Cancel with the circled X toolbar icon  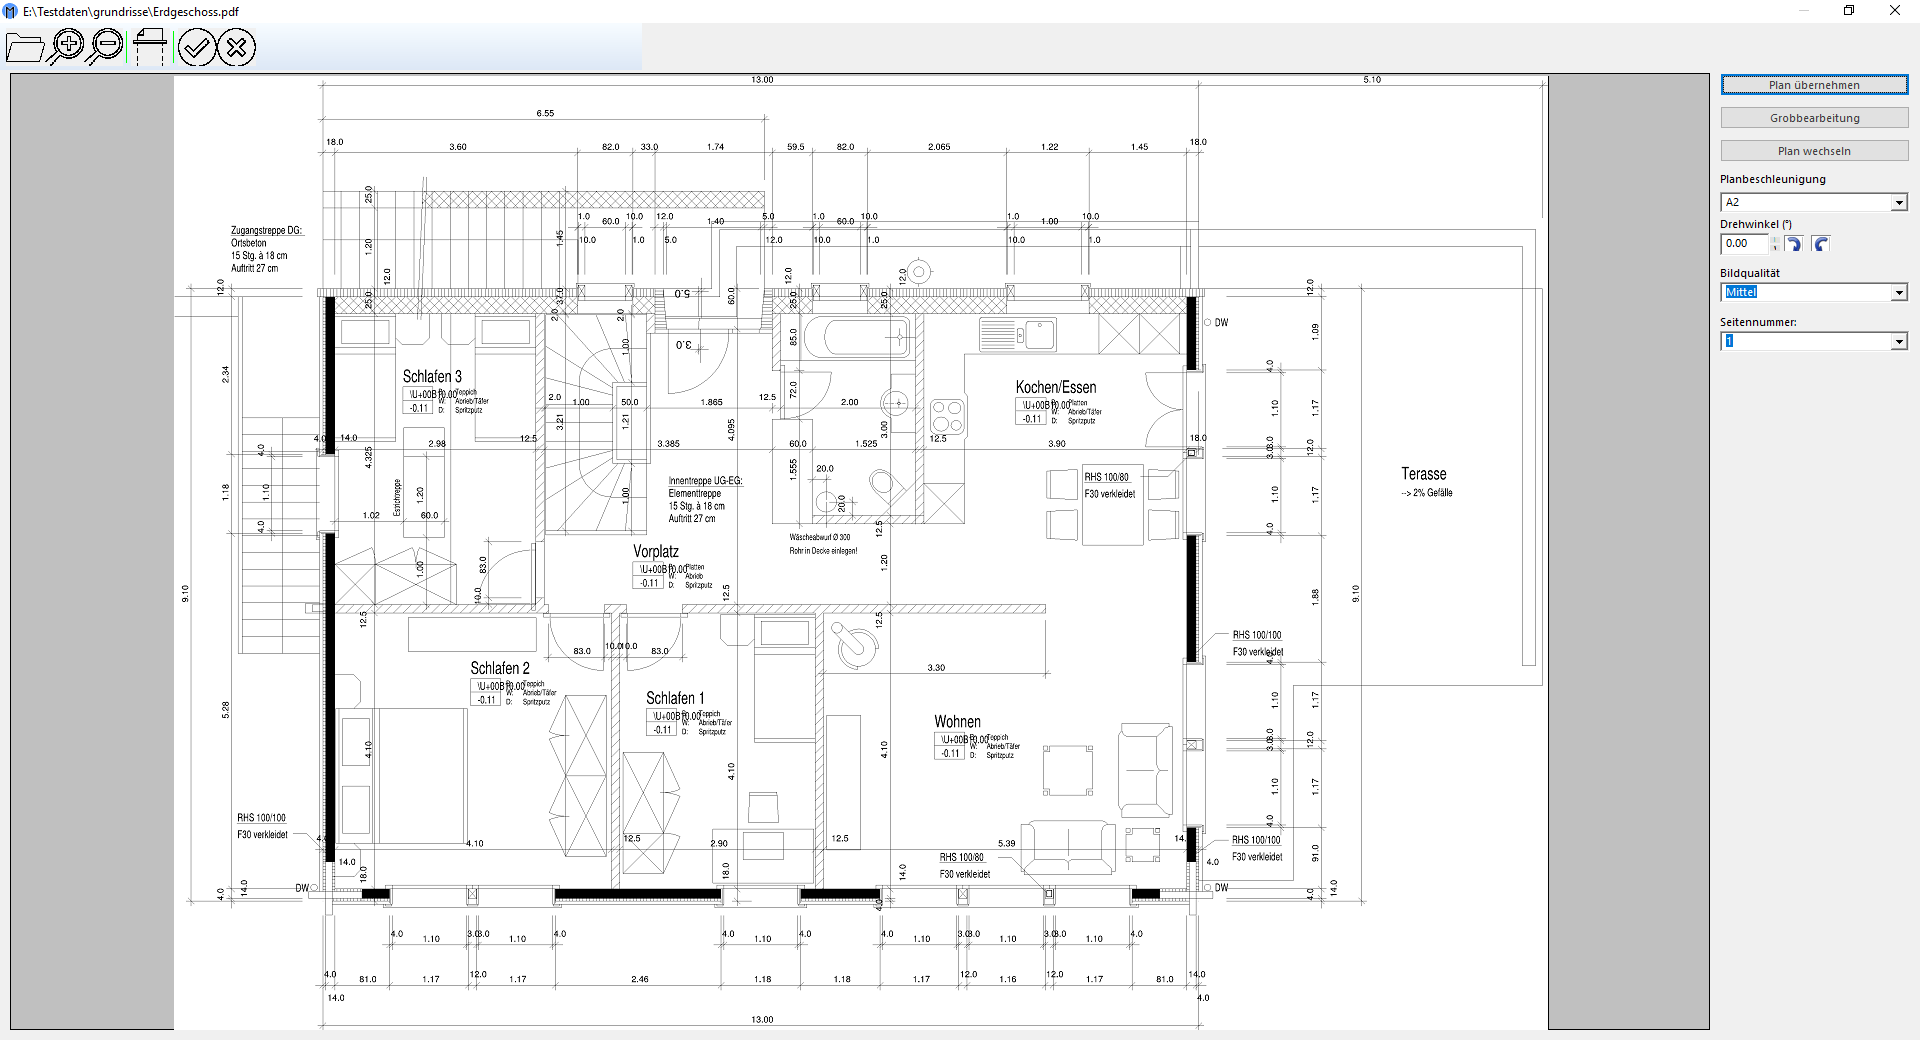click(x=236, y=47)
